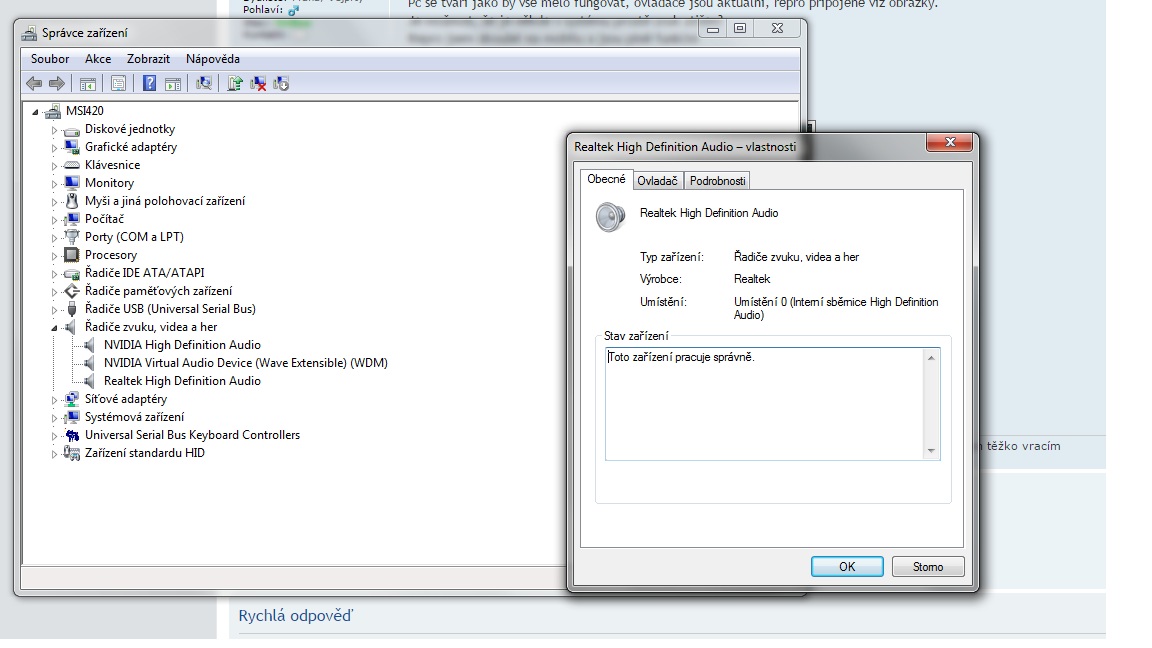Click the Diskové jednotky drive icon

pyautogui.click(x=71, y=130)
